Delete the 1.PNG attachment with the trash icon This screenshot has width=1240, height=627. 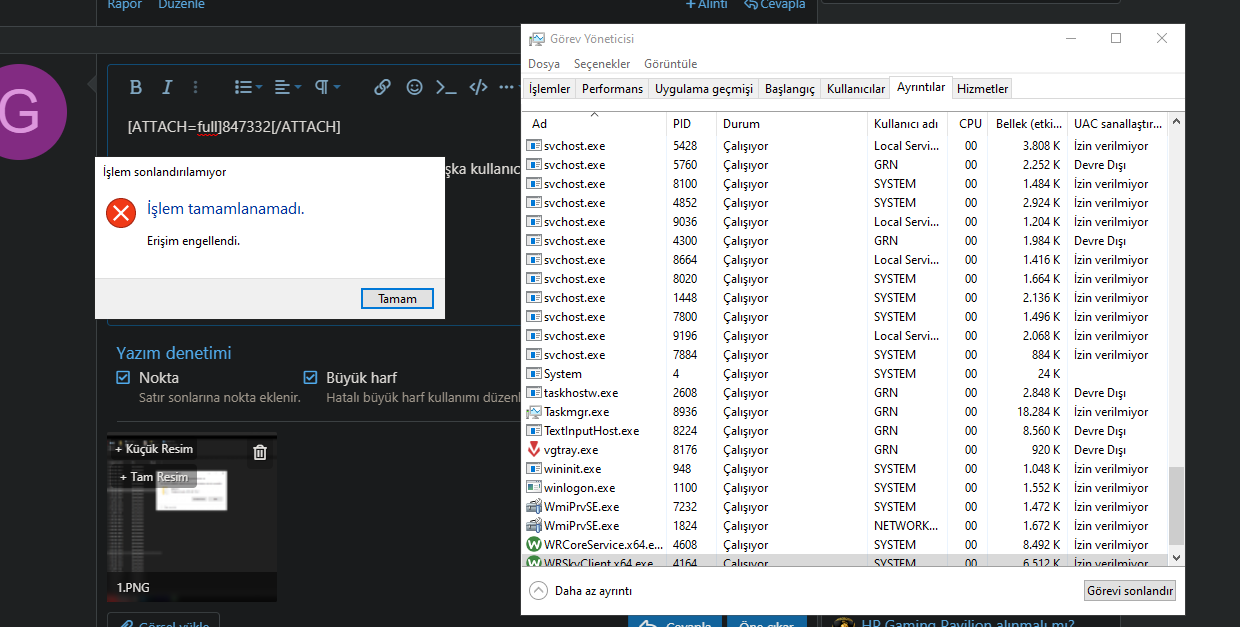coord(260,452)
